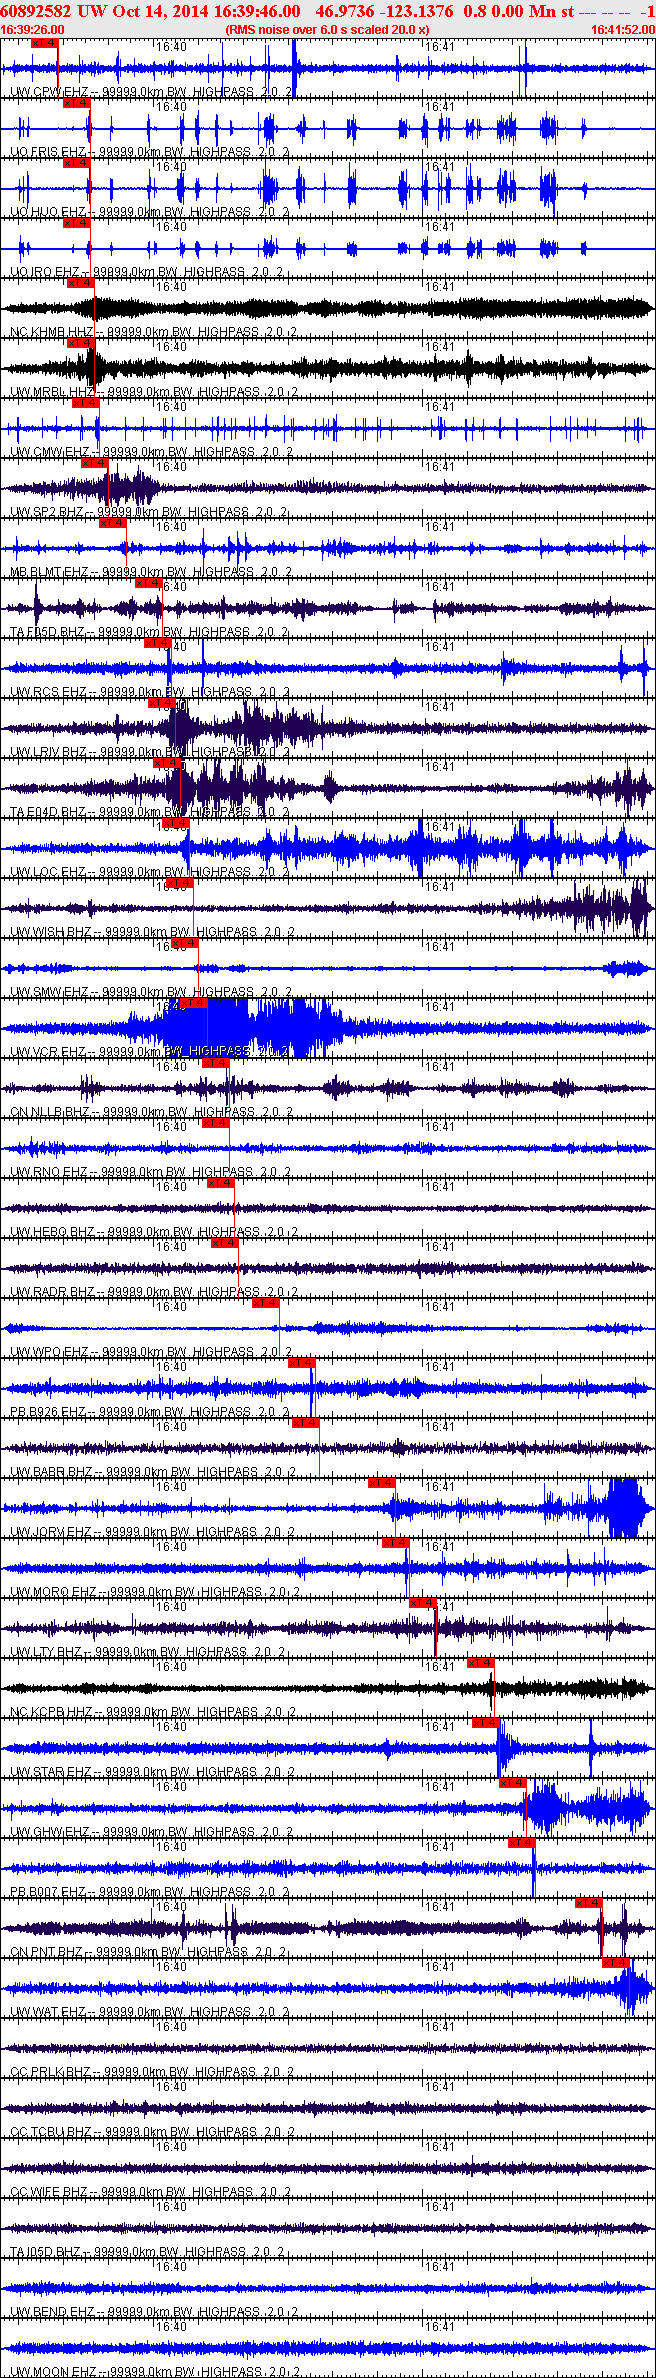Select the pick marker on UW LOC trace
The height and width of the screenshot is (2378, 656).
[x=175, y=823]
